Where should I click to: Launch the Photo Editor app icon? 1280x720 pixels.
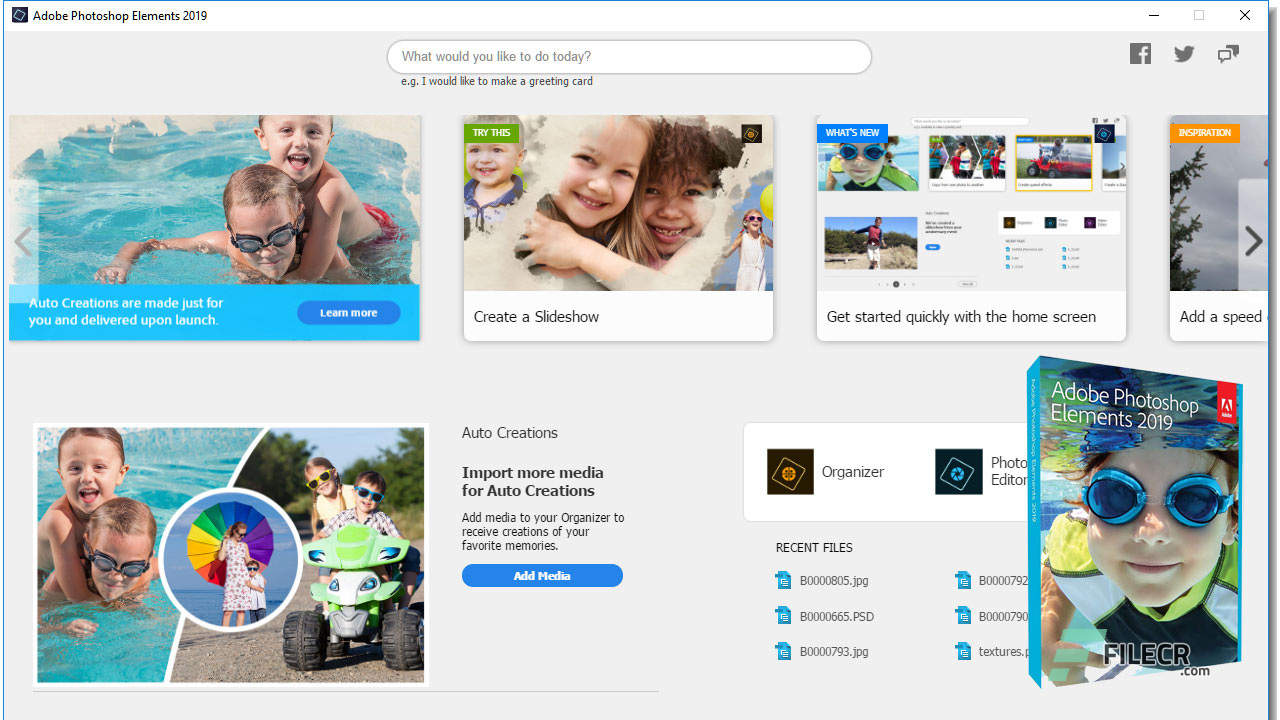pyautogui.click(x=958, y=472)
